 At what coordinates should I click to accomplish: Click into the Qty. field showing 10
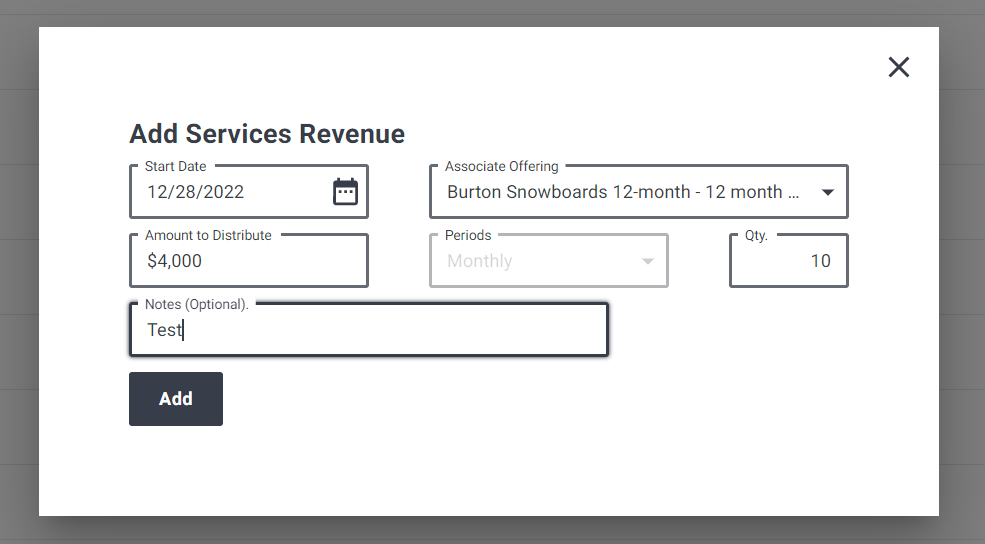[x=788, y=261]
